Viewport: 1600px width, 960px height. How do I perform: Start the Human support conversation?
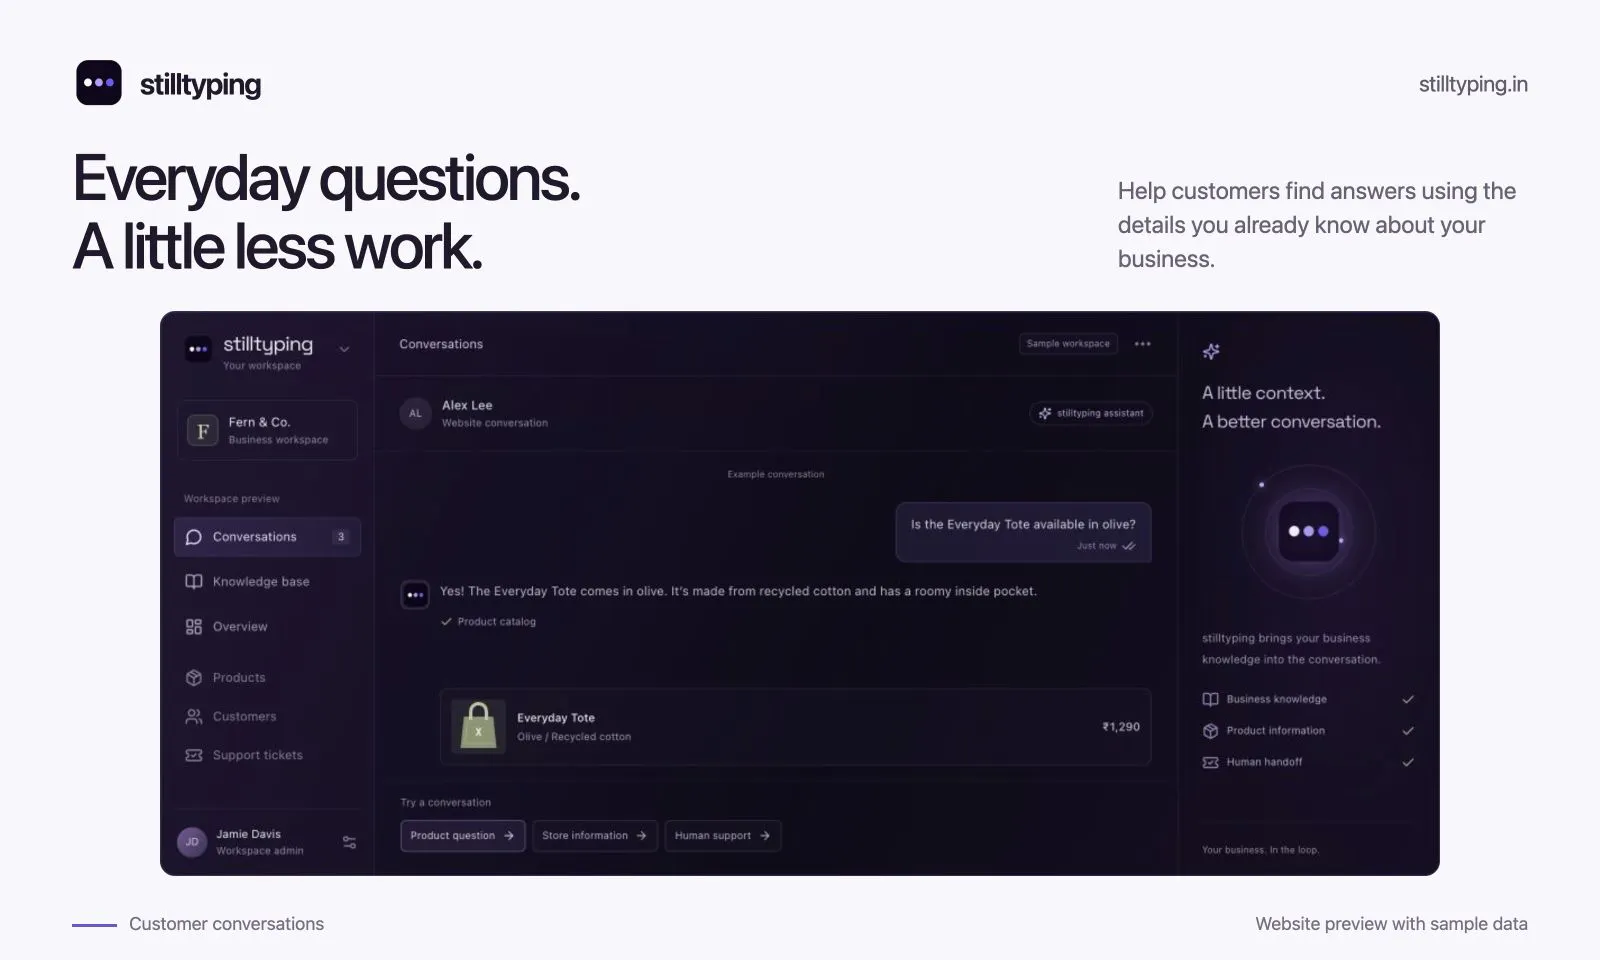coord(722,836)
